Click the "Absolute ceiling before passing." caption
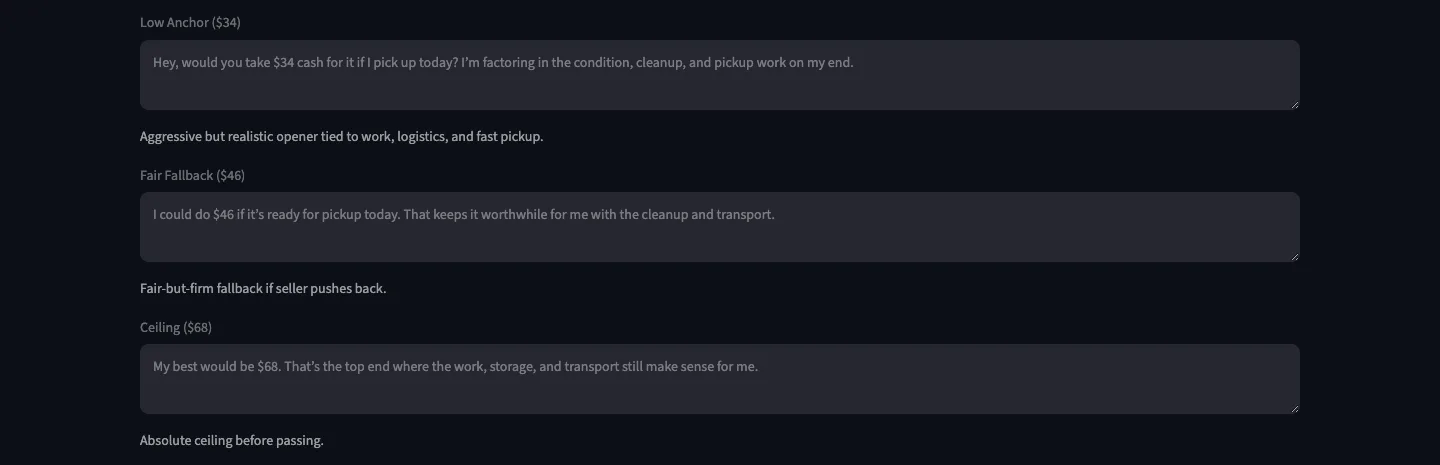Image resolution: width=1440 pixels, height=465 pixels. pyautogui.click(x=232, y=440)
